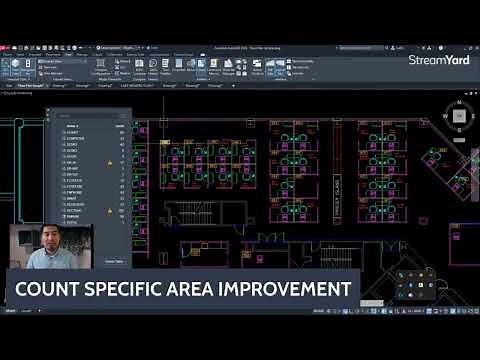Open the named views dropdown list
This screenshot has height=360, width=480.
pyautogui.click(x=62, y=61)
